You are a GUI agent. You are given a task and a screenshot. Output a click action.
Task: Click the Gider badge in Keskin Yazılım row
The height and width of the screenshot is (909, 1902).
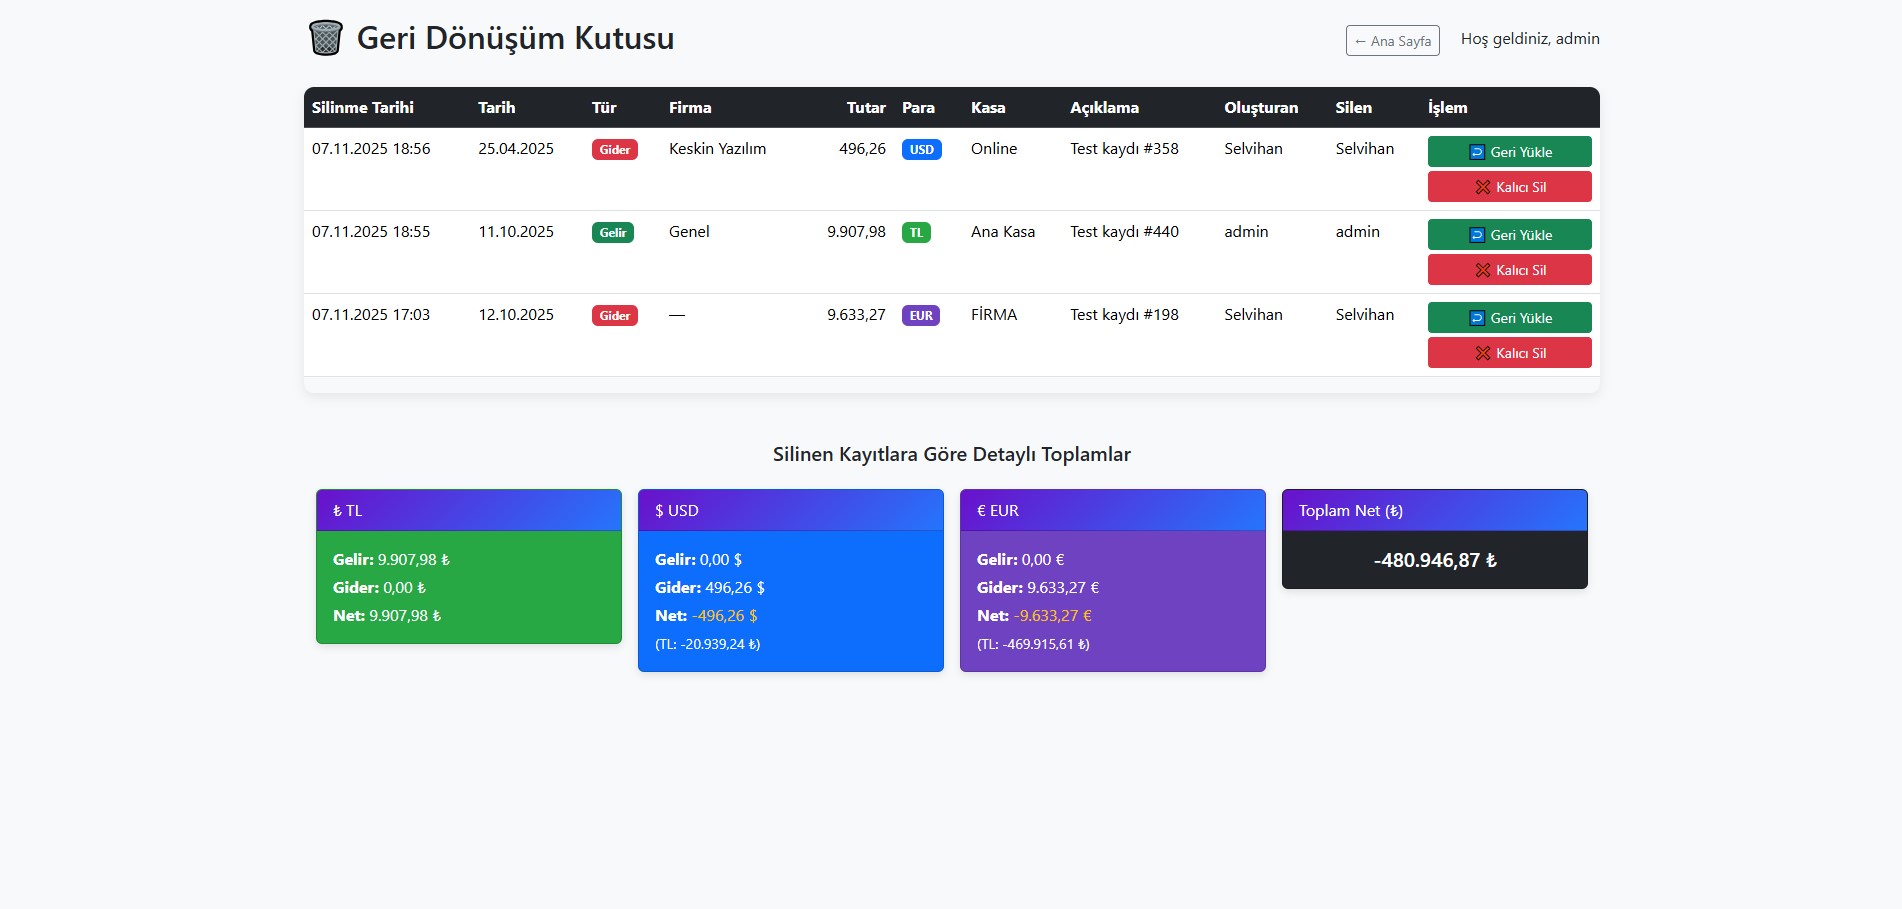pos(614,150)
